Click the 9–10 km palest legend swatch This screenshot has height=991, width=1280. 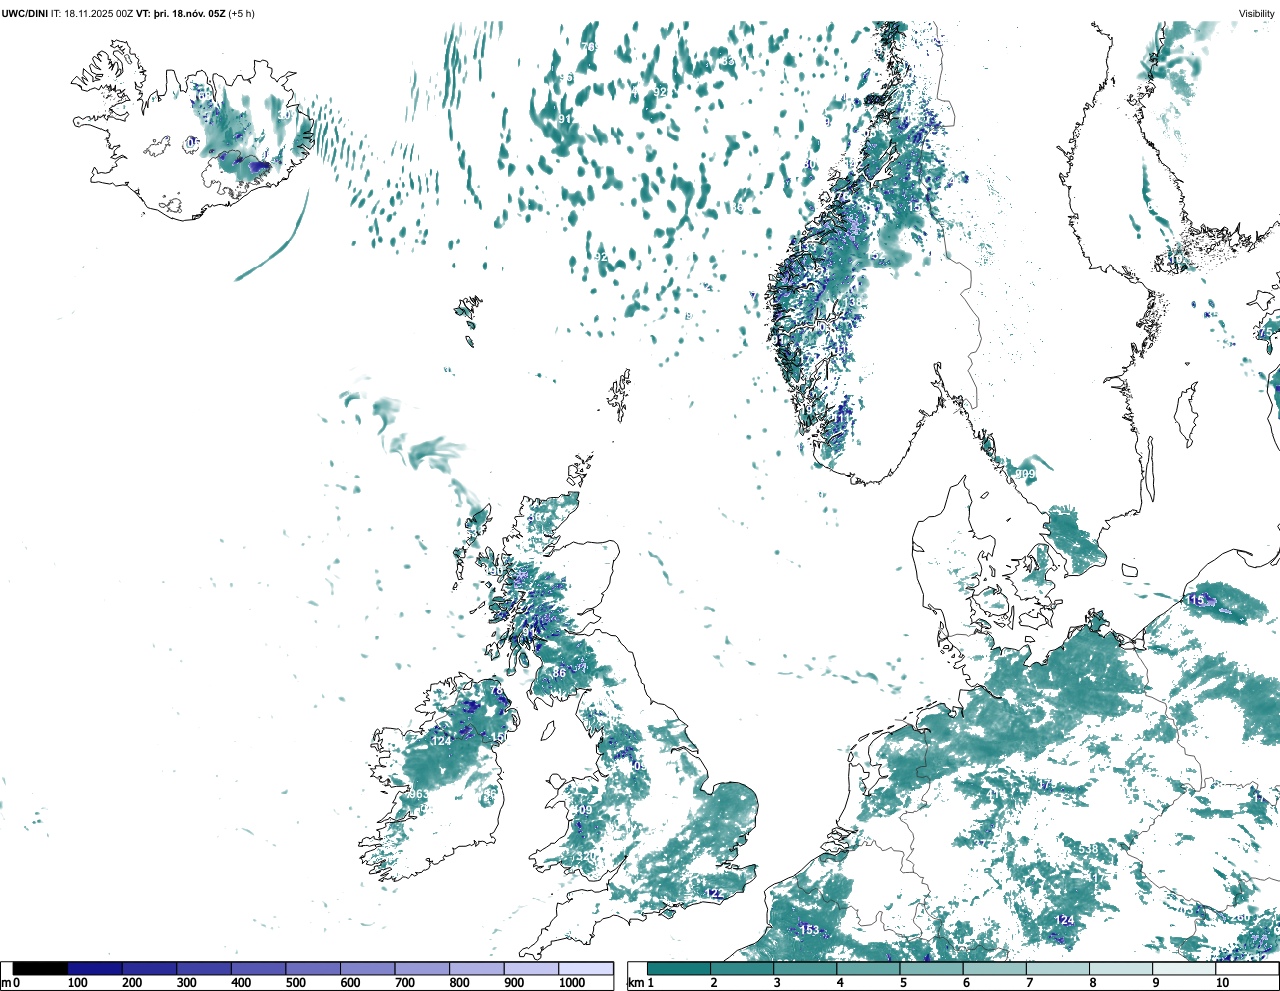coord(1185,969)
